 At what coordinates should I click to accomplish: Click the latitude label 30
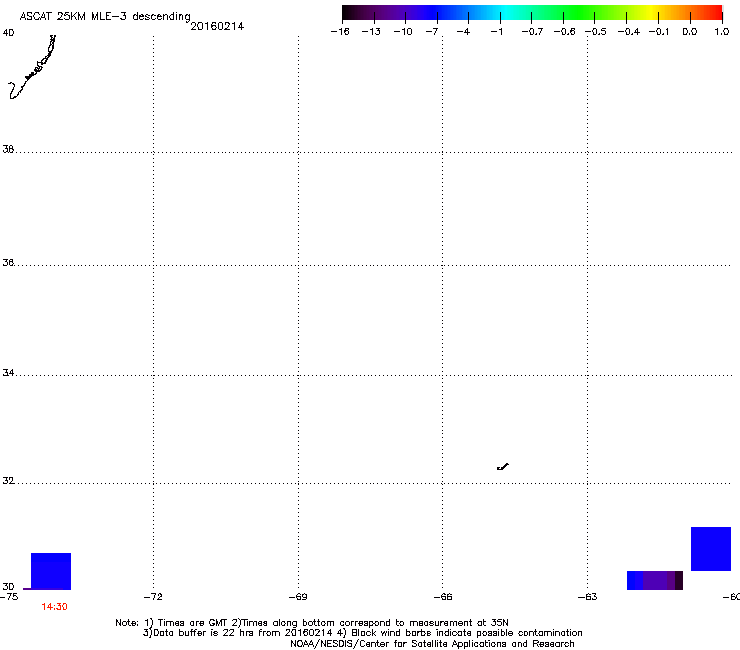point(8,586)
